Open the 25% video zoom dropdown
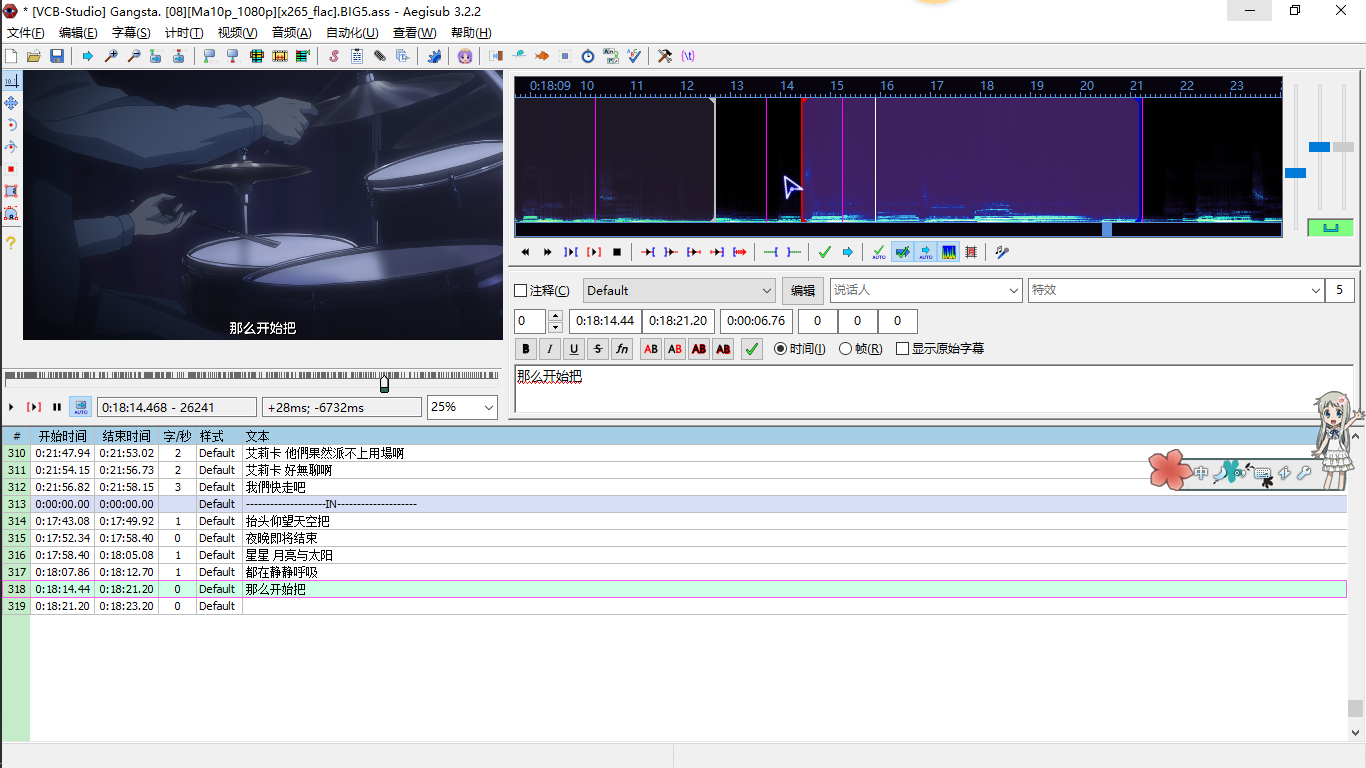 point(462,407)
